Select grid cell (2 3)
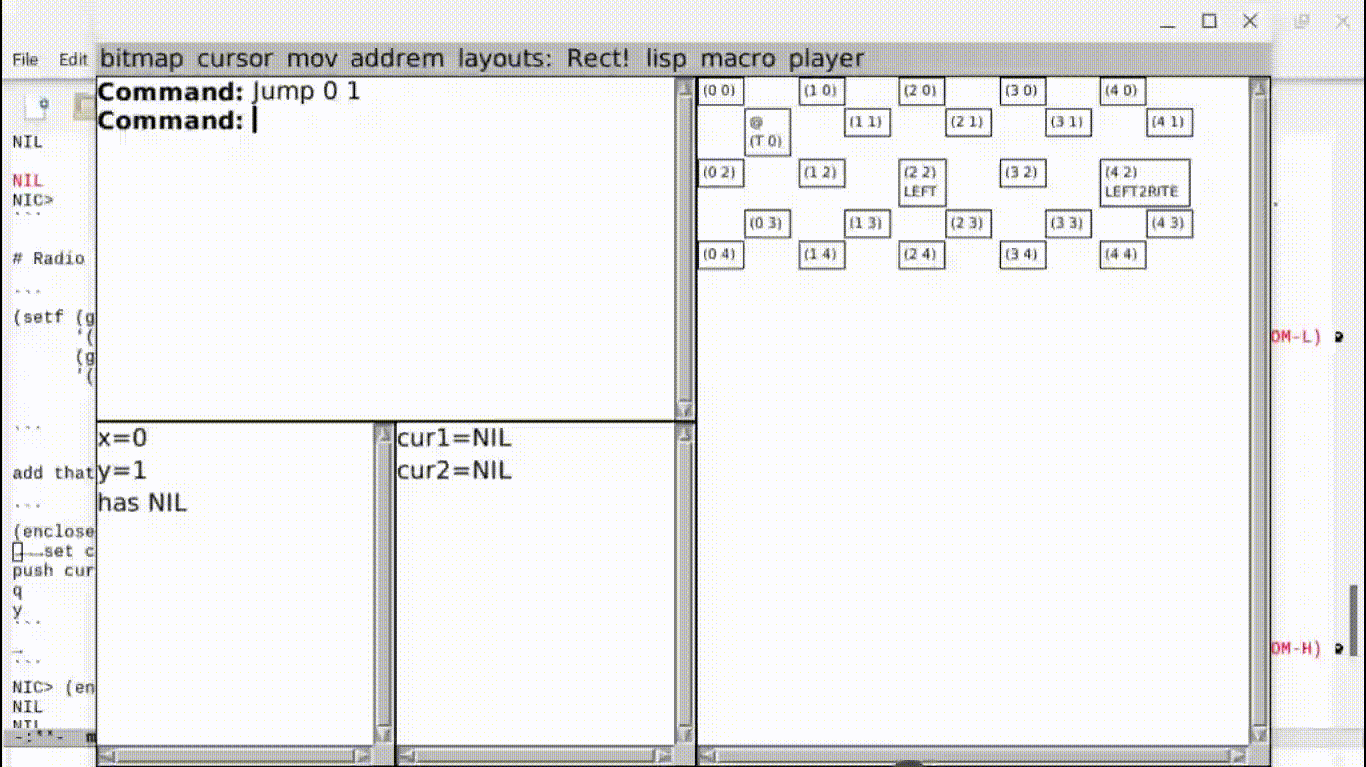1366x767 pixels. click(968, 224)
